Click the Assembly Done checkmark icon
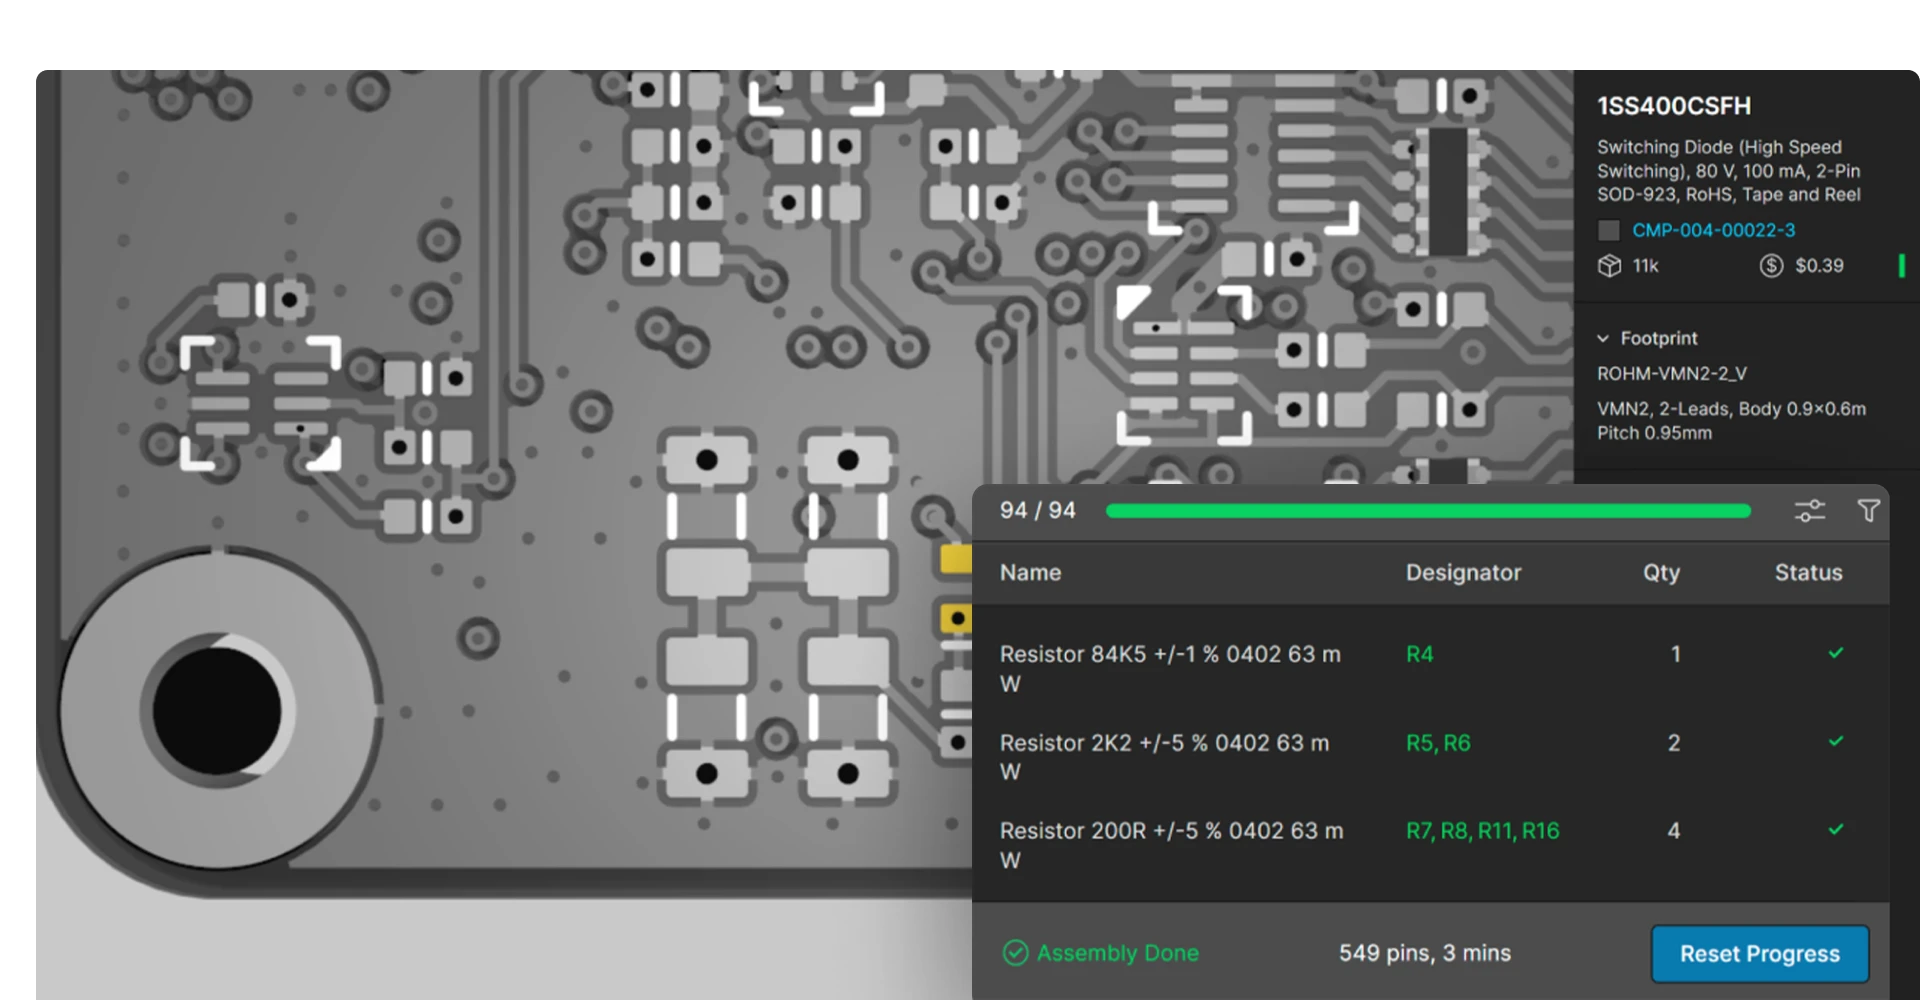This screenshot has height=1000, width=1920. point(1015,953)
